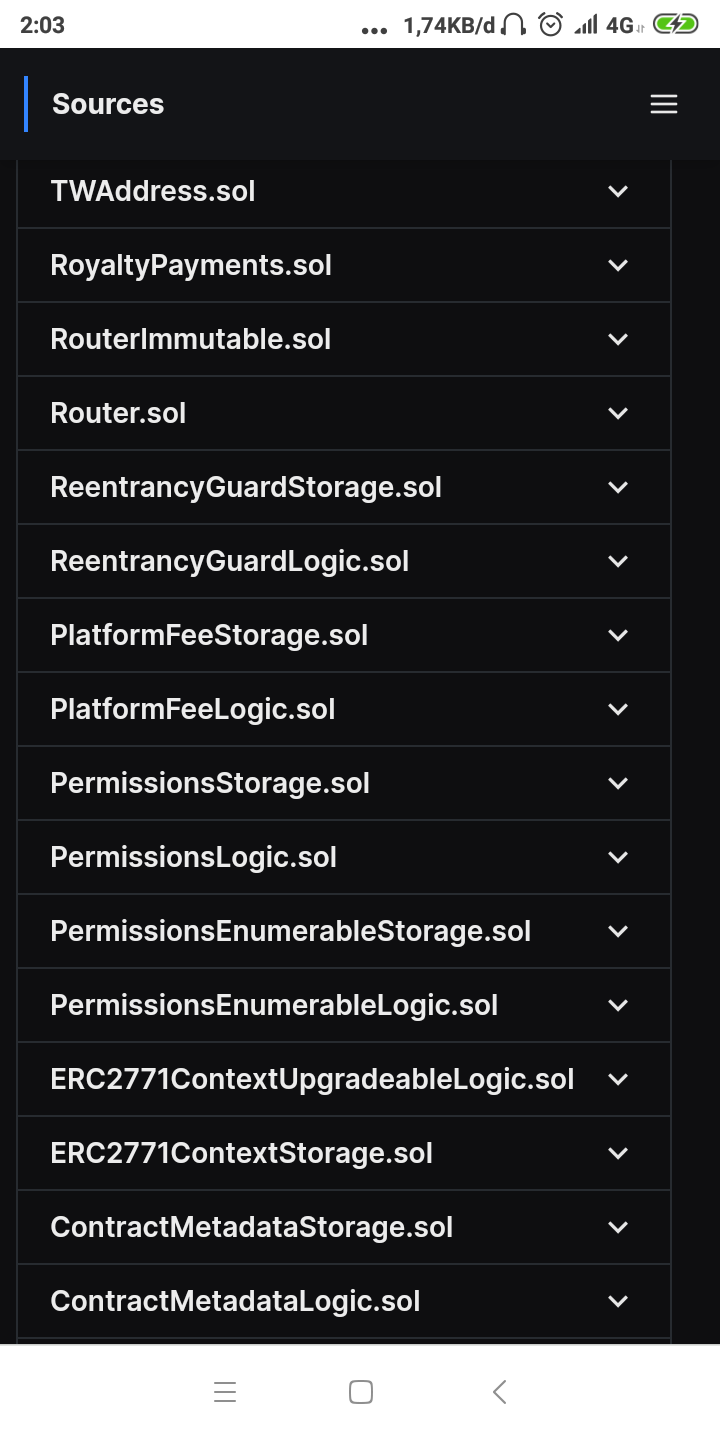
Task: Expand ContractMetadataLogic.sol chevron
Action: [618, 1301]
